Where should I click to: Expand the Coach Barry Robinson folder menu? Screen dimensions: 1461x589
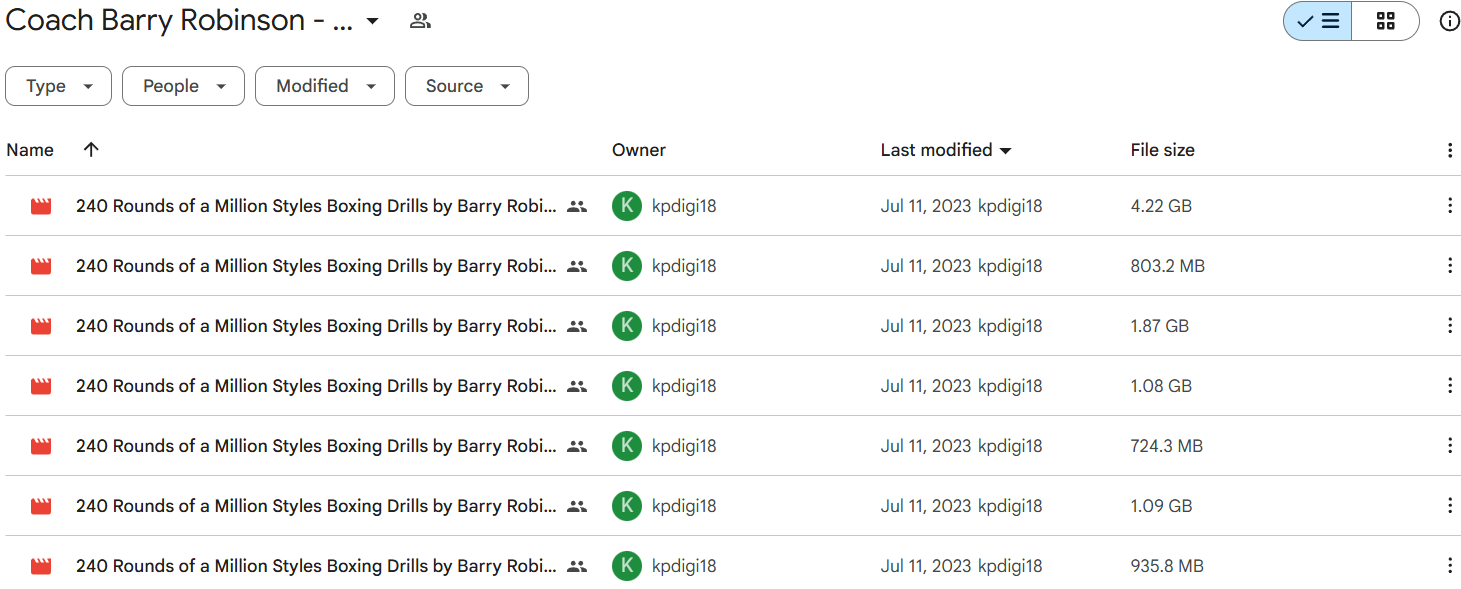point(372,21)
